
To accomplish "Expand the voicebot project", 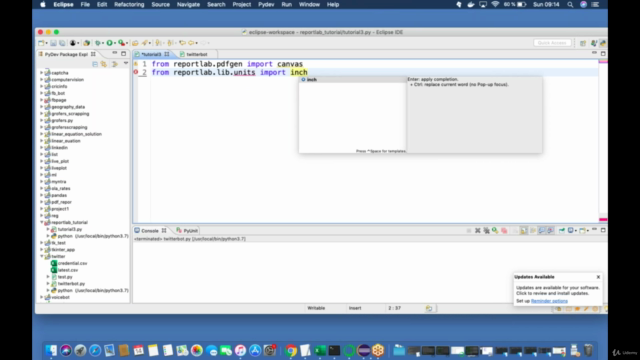I will point(41,297).
